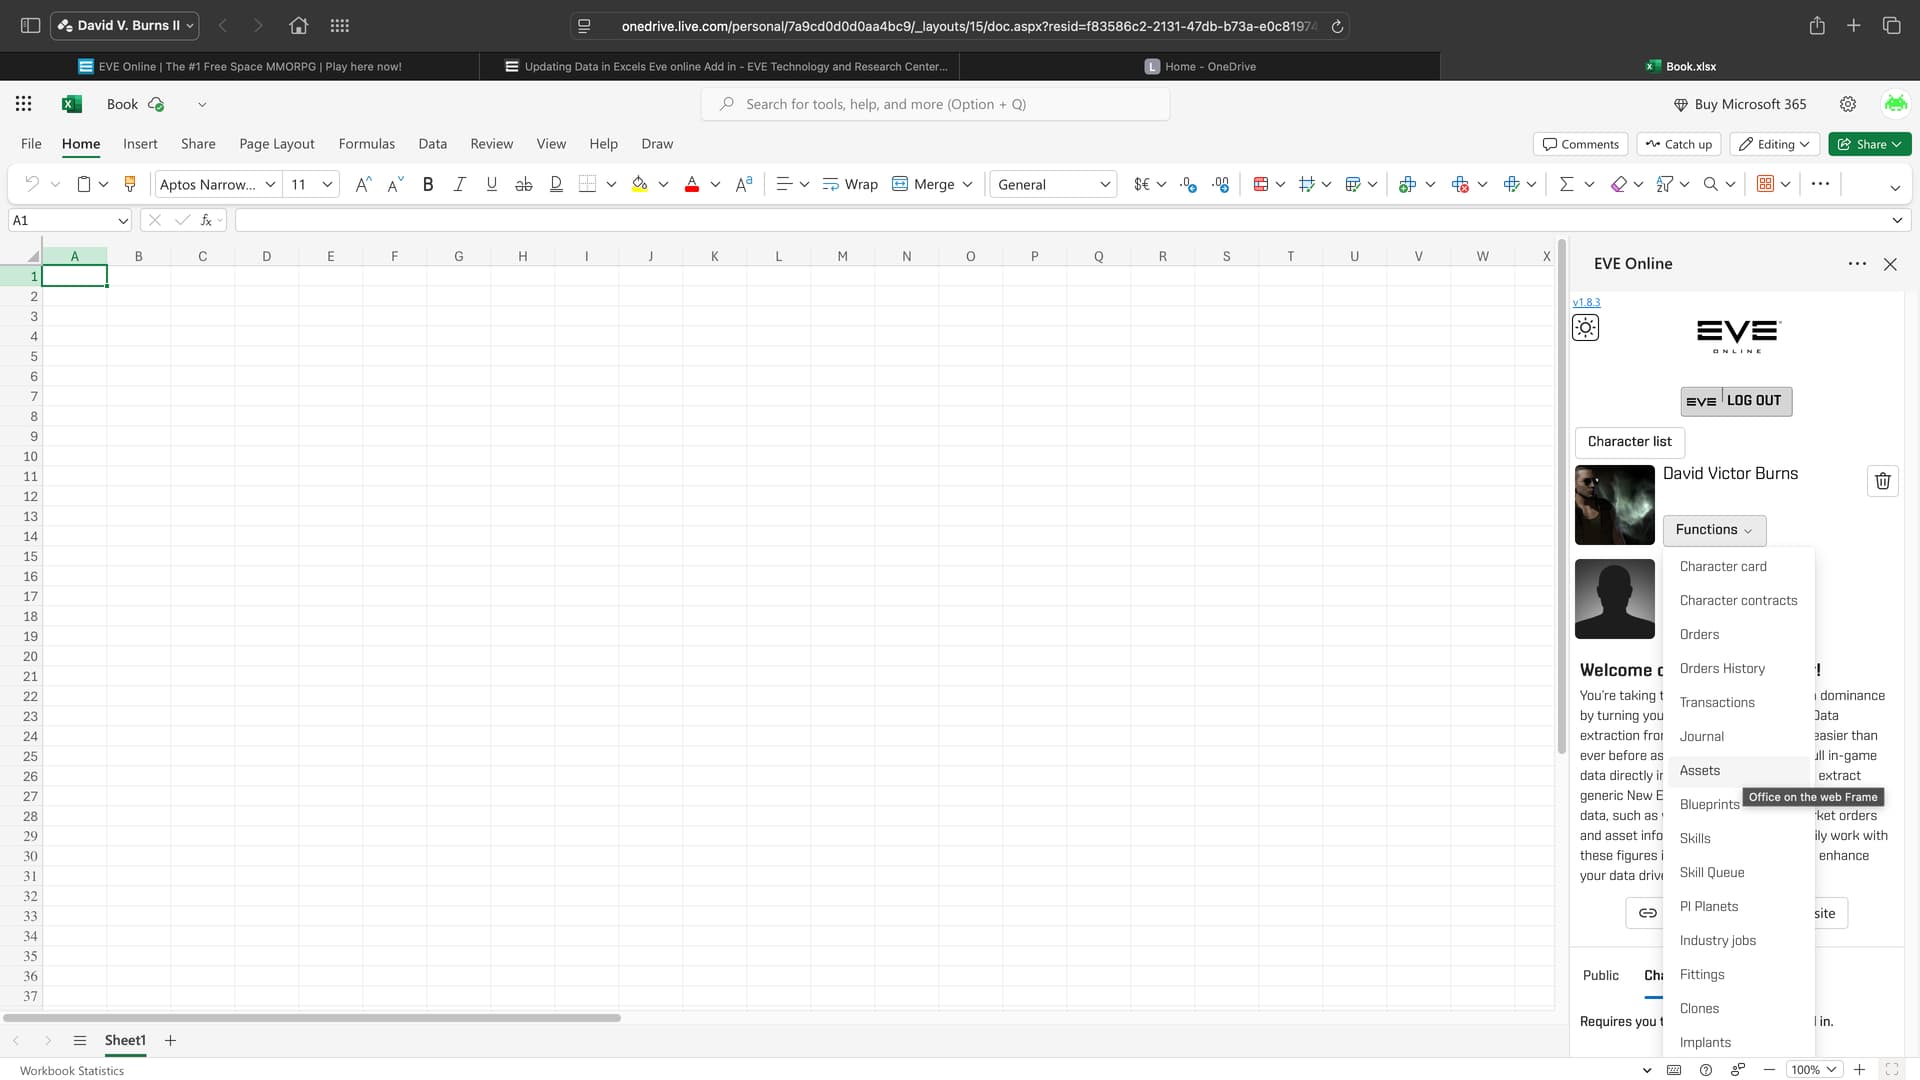Viewport: 1920px width, 1080px height.
Task: Select Assets from the Functions menu
Action: click(1700, 770)
